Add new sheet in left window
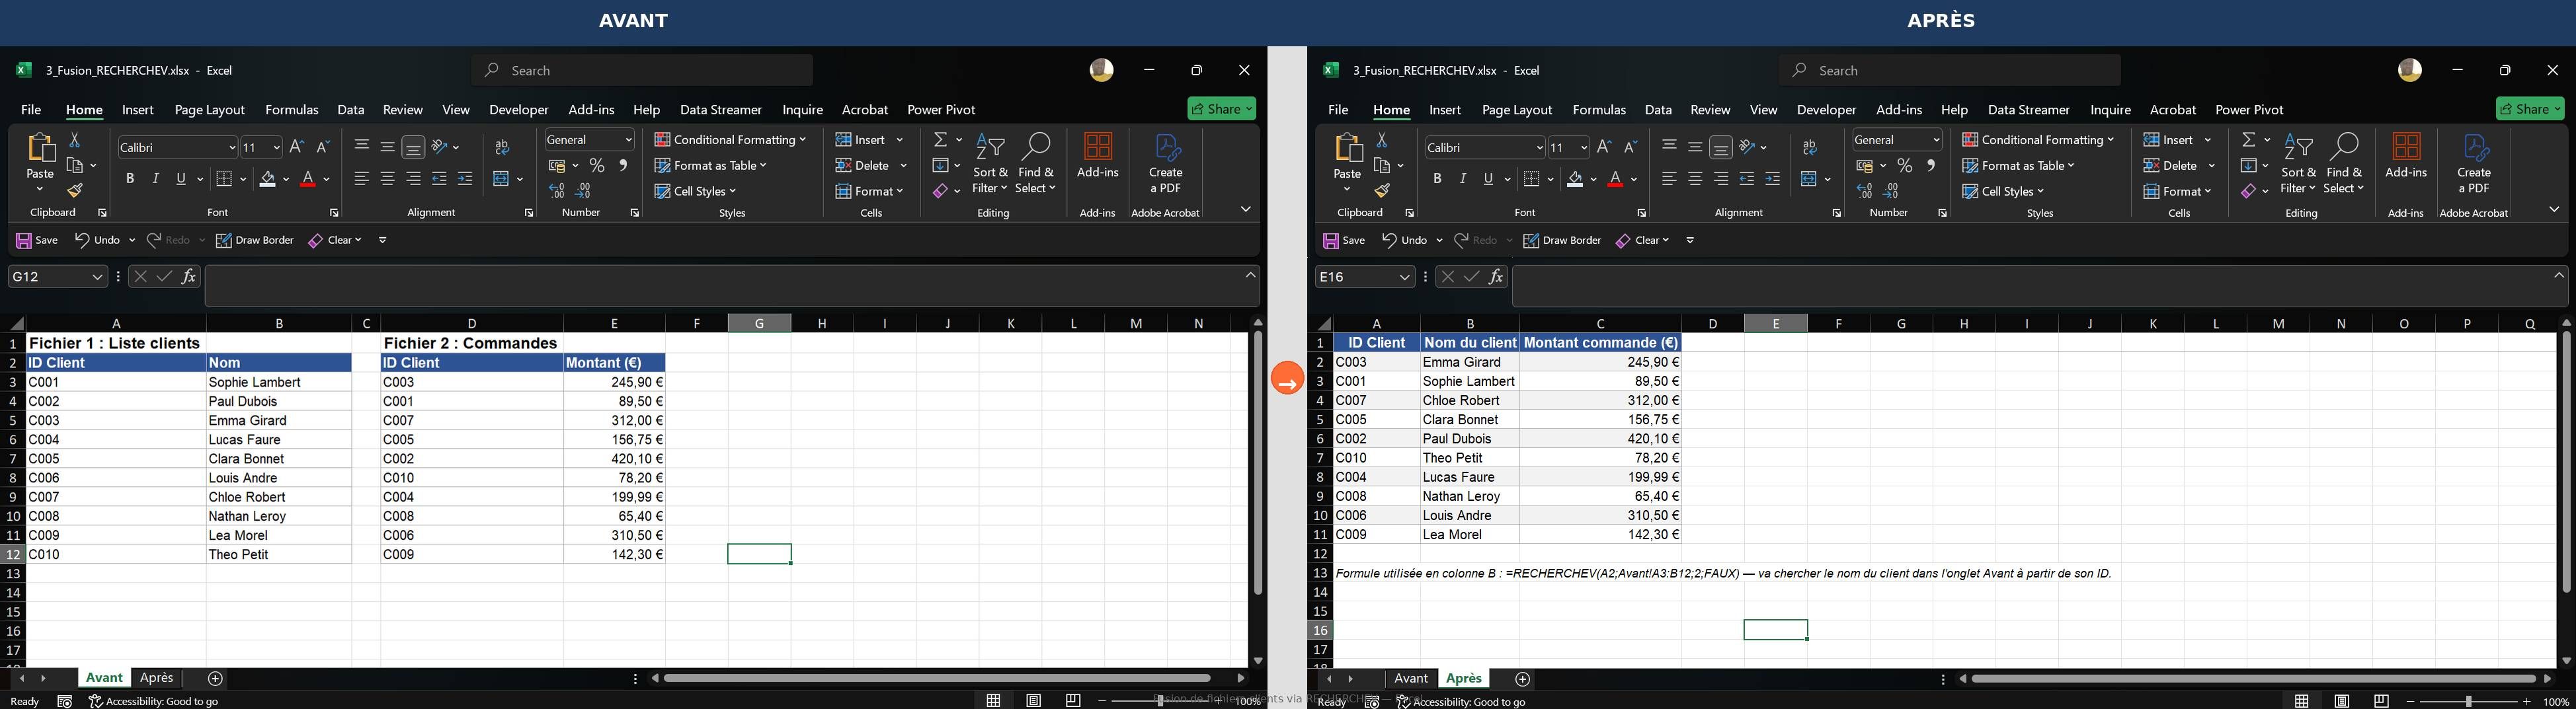 [x=216, y=679]
